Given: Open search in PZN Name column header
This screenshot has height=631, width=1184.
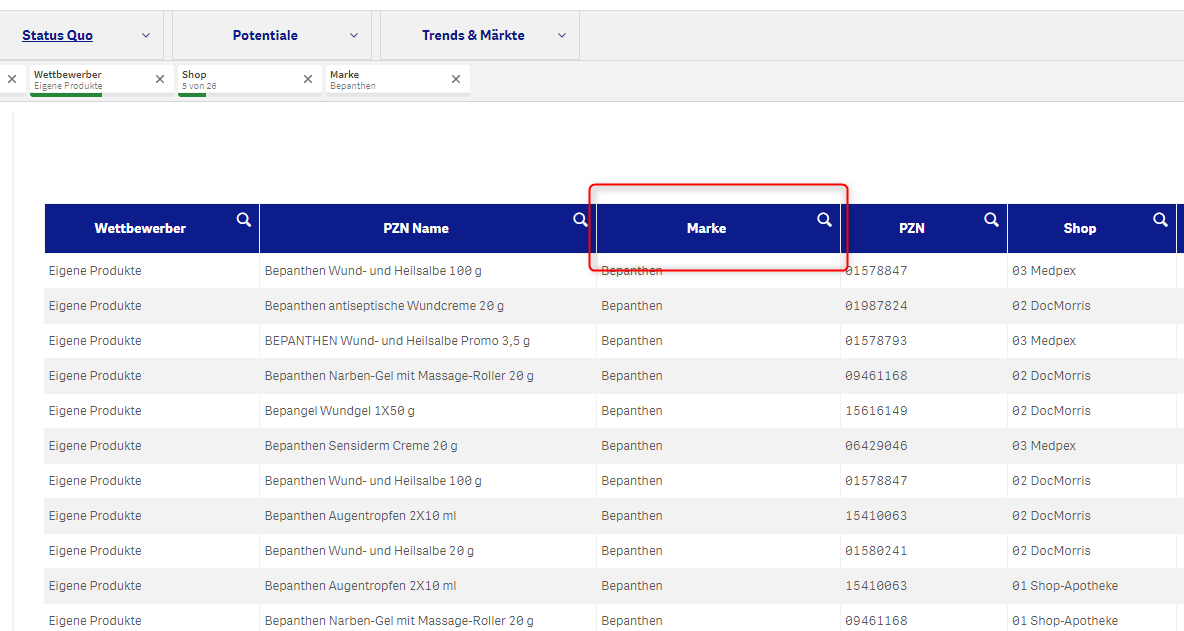Looking at the screenshot, I should click(x=580, y=220).
